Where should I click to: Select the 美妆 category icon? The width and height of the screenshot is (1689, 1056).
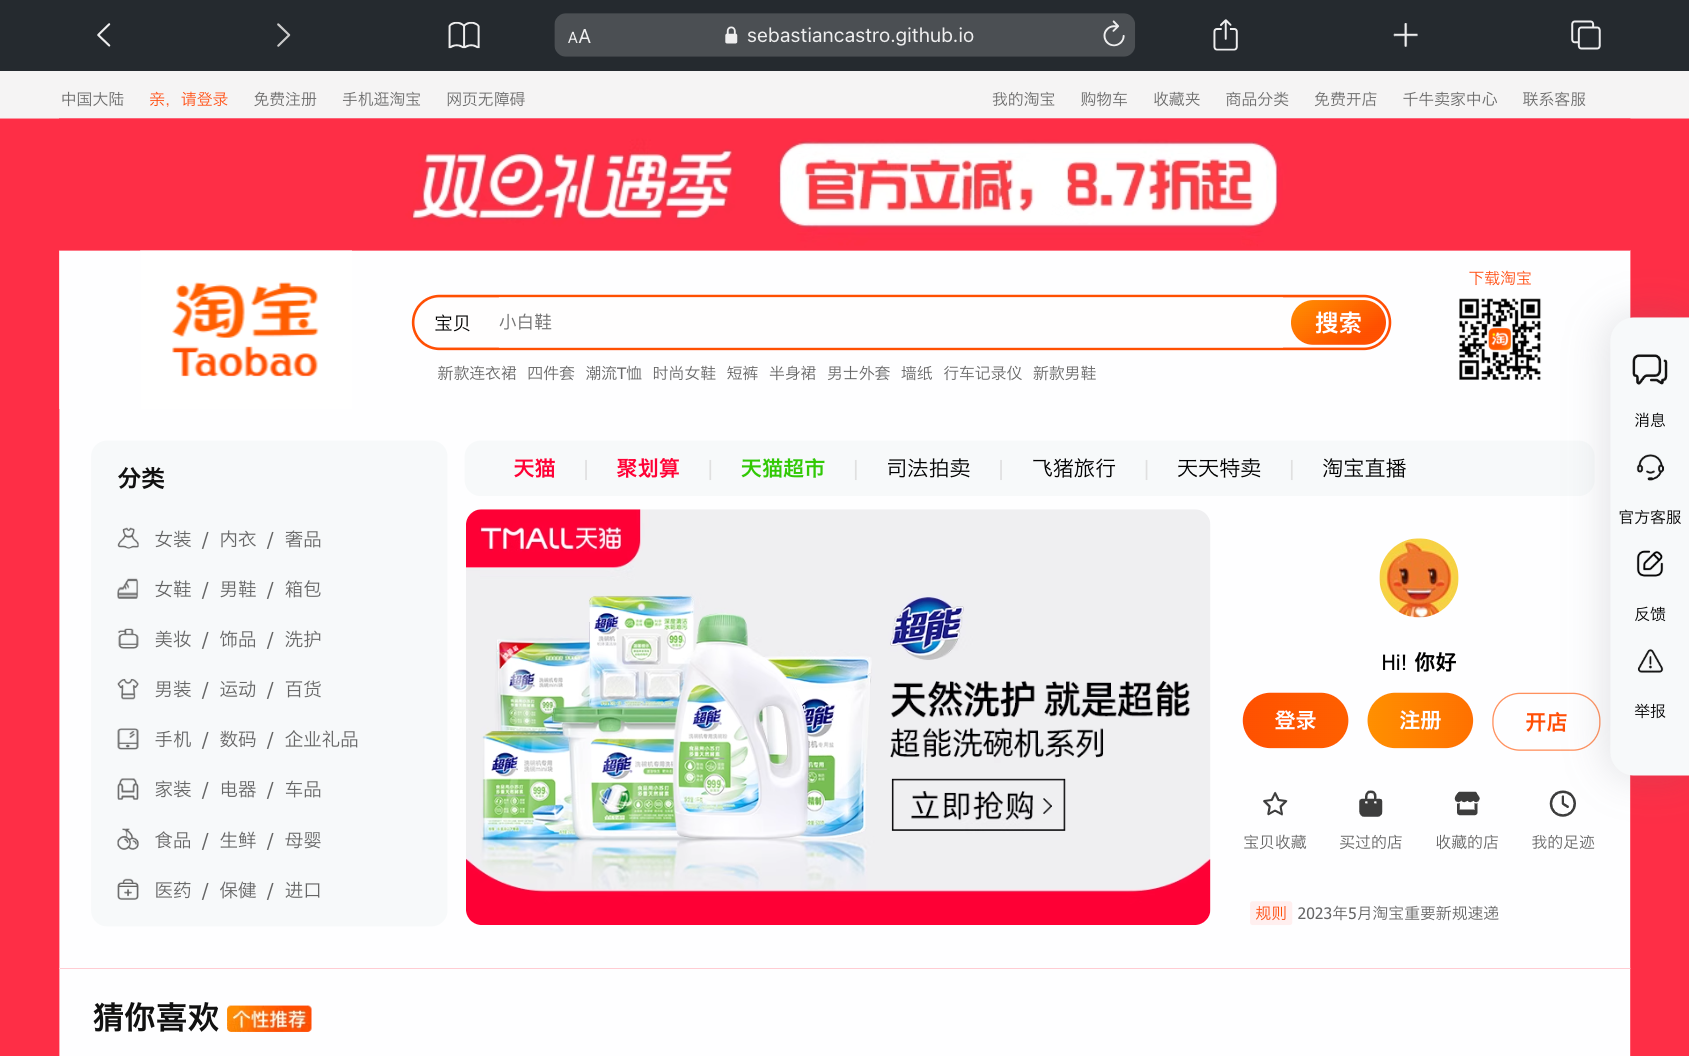click(x=128, y=639)
